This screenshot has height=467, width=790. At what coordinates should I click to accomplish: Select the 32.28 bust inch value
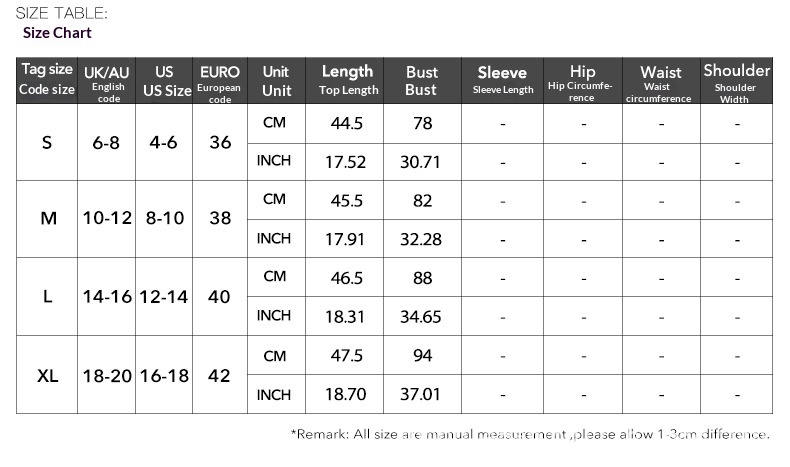click(x=421, y=239)
